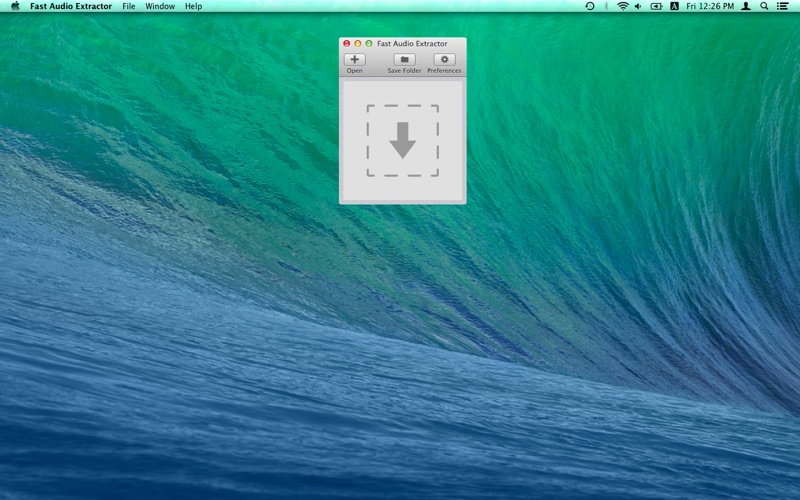Minimize the Fast Audio Extractor window
The width and height of the screenshot is (800, 500).
pyautogui.click(x=358, y=44)
